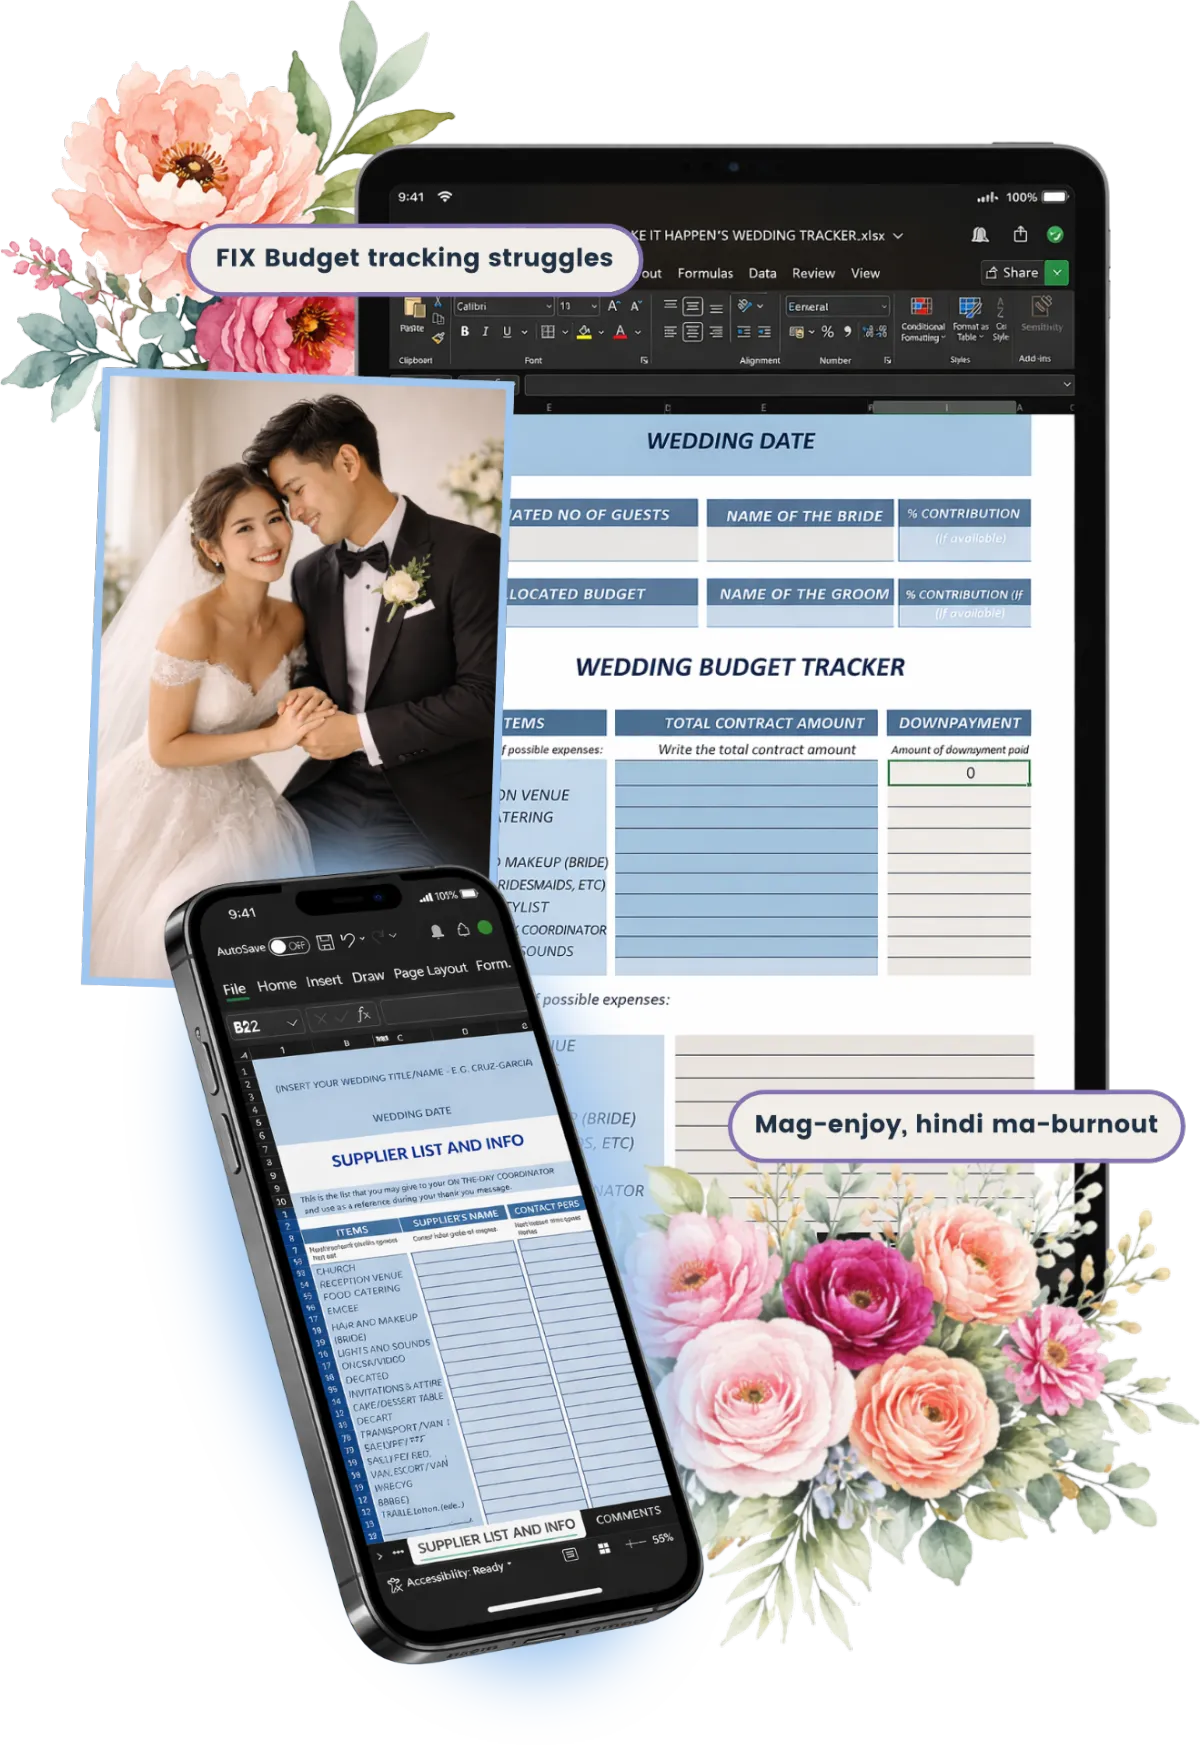Expand the formula bar on tablet

[x=1067, y=384]
